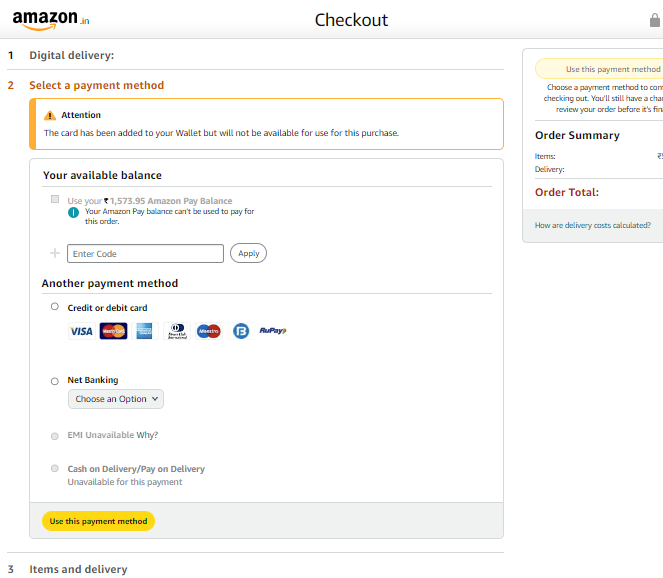Screen dimensions: 663x578
Task: Select the Credit or debit card option
Action: click(x=55, y=307)
